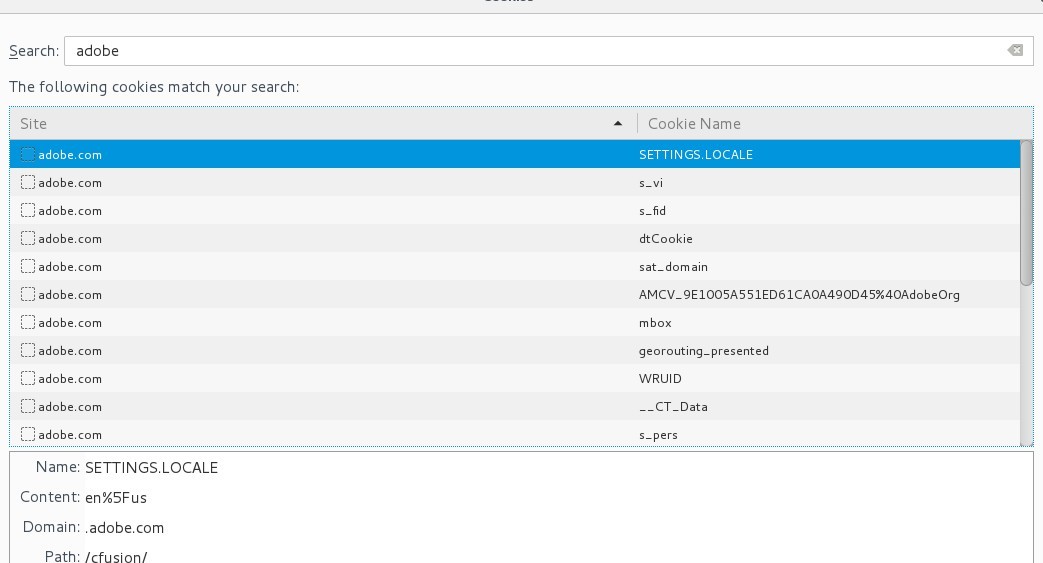Clear the search field with the X icon

[1015, 50]
